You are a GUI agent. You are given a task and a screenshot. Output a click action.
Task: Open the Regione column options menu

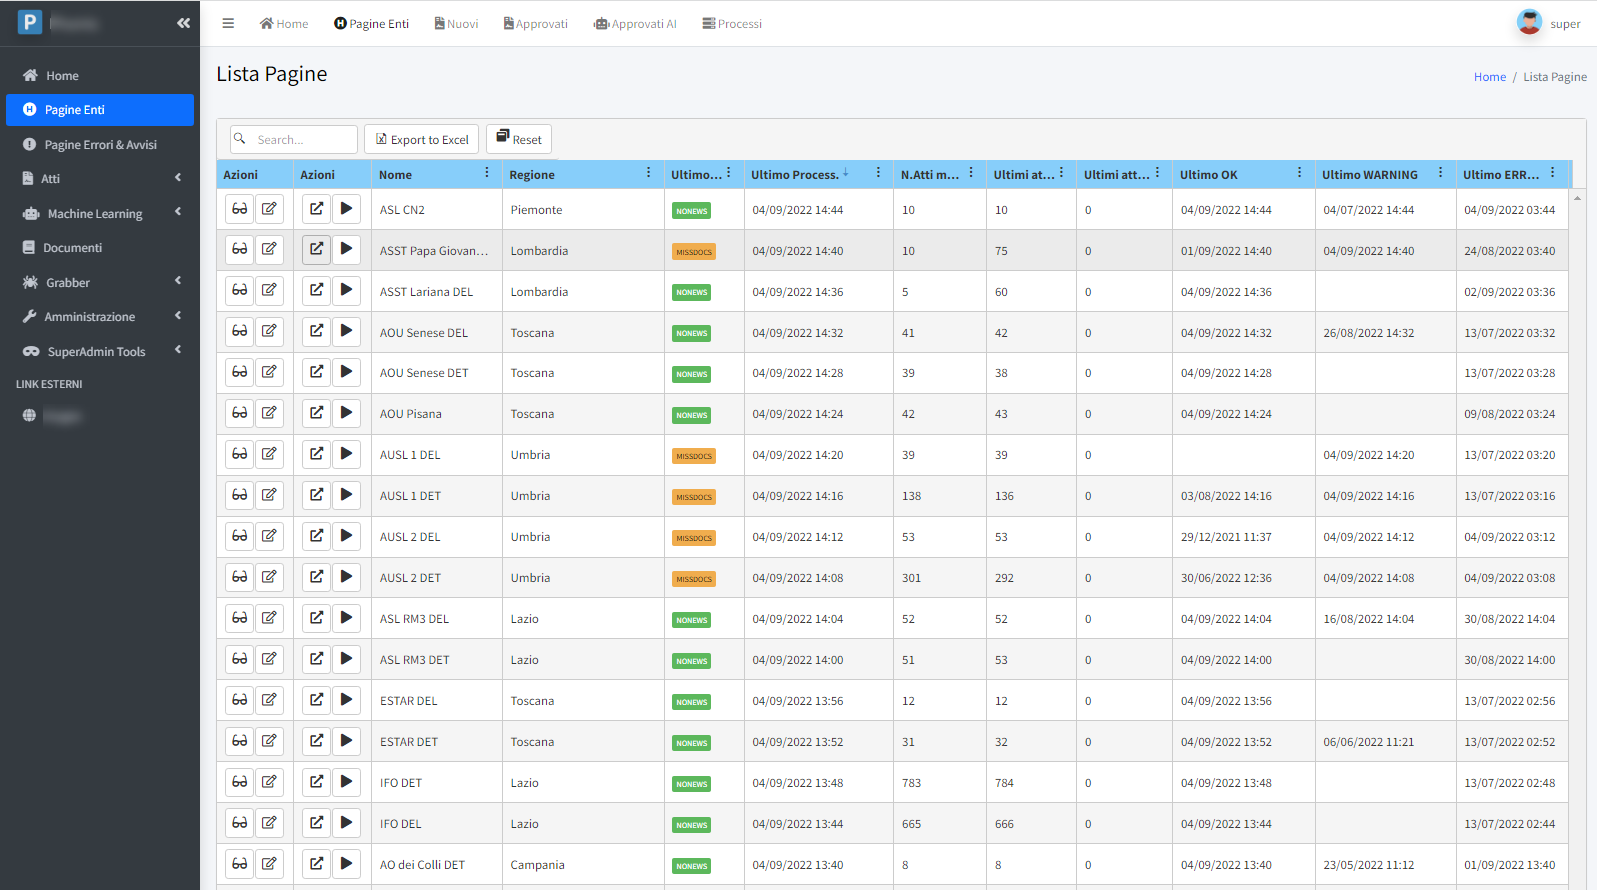pos(648,173)
